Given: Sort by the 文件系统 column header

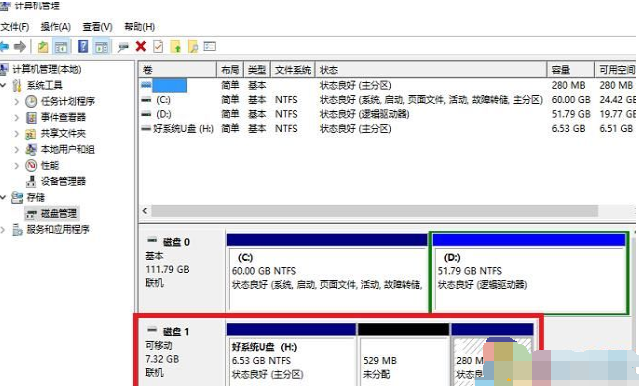Looking at the screenshot, I should tap(293, 70).
